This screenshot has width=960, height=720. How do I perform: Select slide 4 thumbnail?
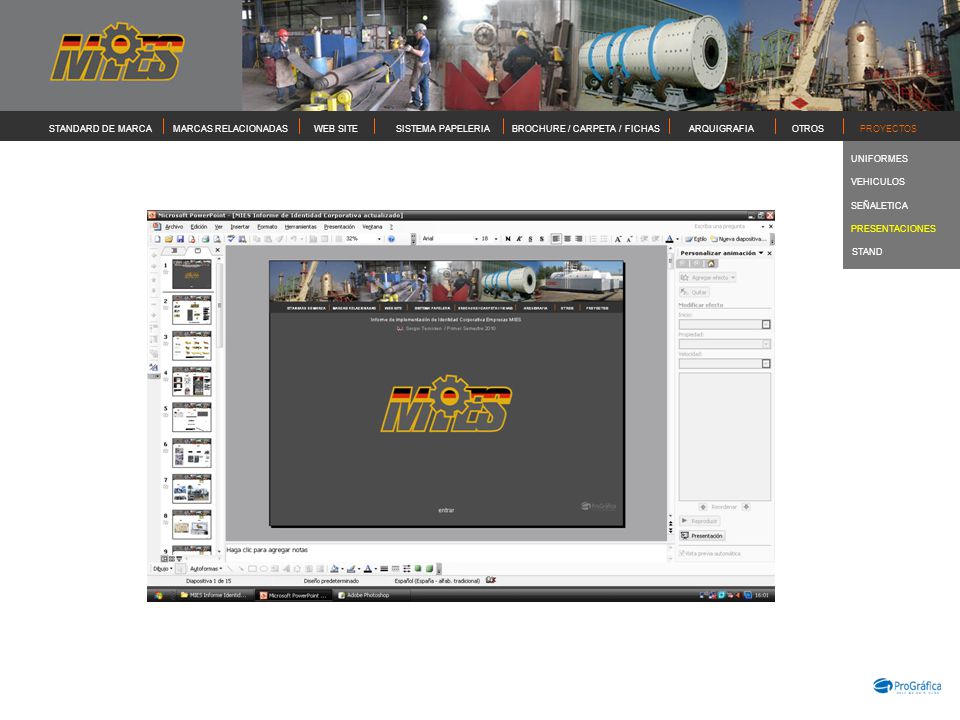point(192,381)
